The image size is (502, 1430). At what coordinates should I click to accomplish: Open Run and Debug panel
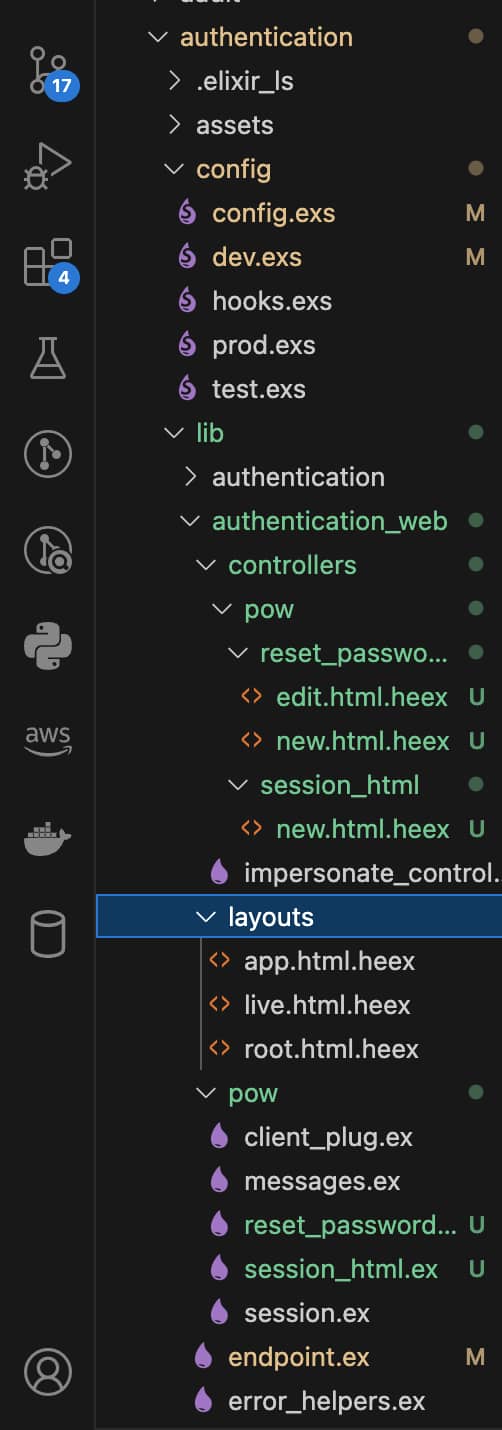tap(48, 166)
